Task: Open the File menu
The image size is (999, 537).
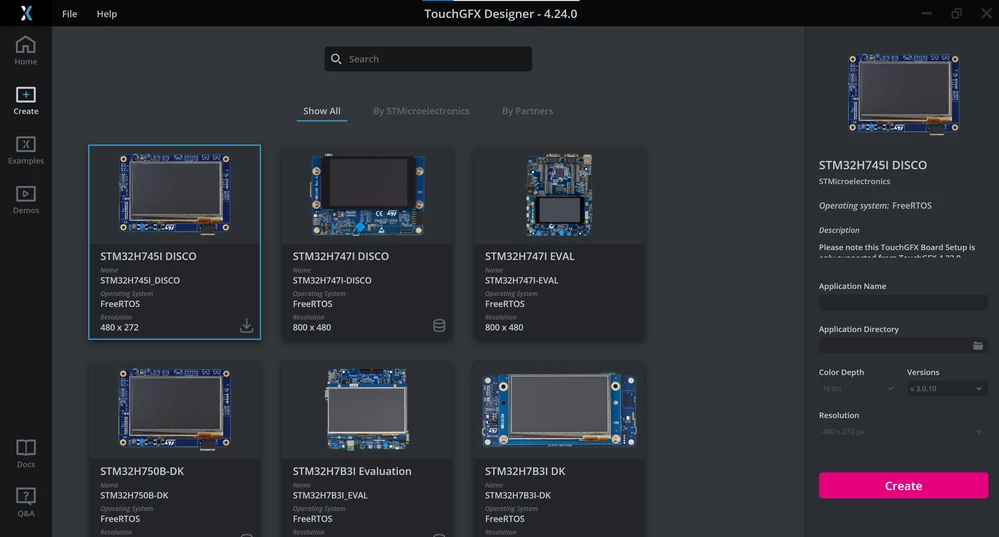Action: coord(69,13)
